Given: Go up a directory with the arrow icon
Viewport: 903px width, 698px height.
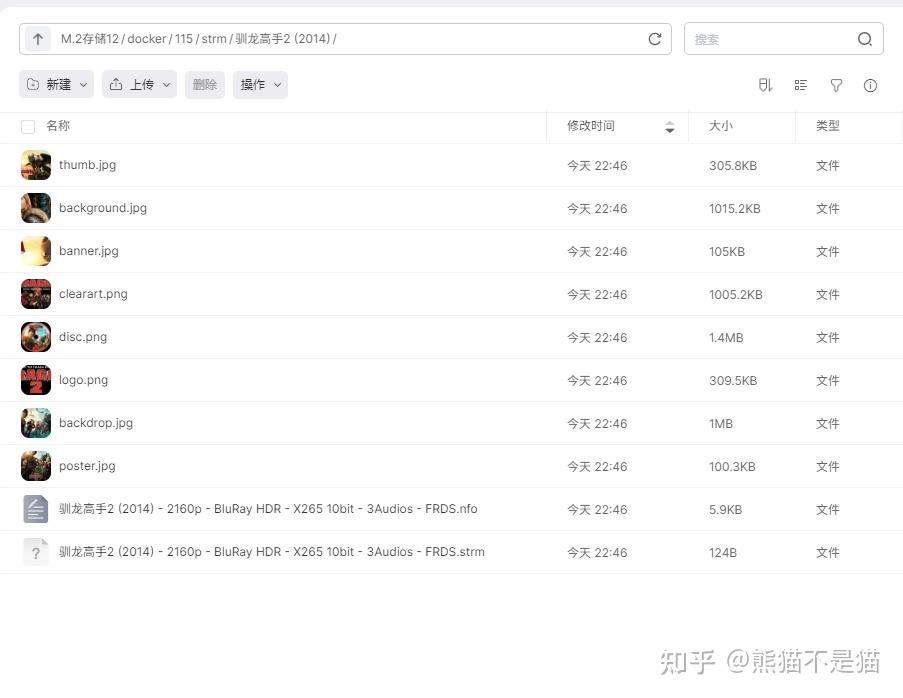Looking at the screenshot, I should [36, 38].
